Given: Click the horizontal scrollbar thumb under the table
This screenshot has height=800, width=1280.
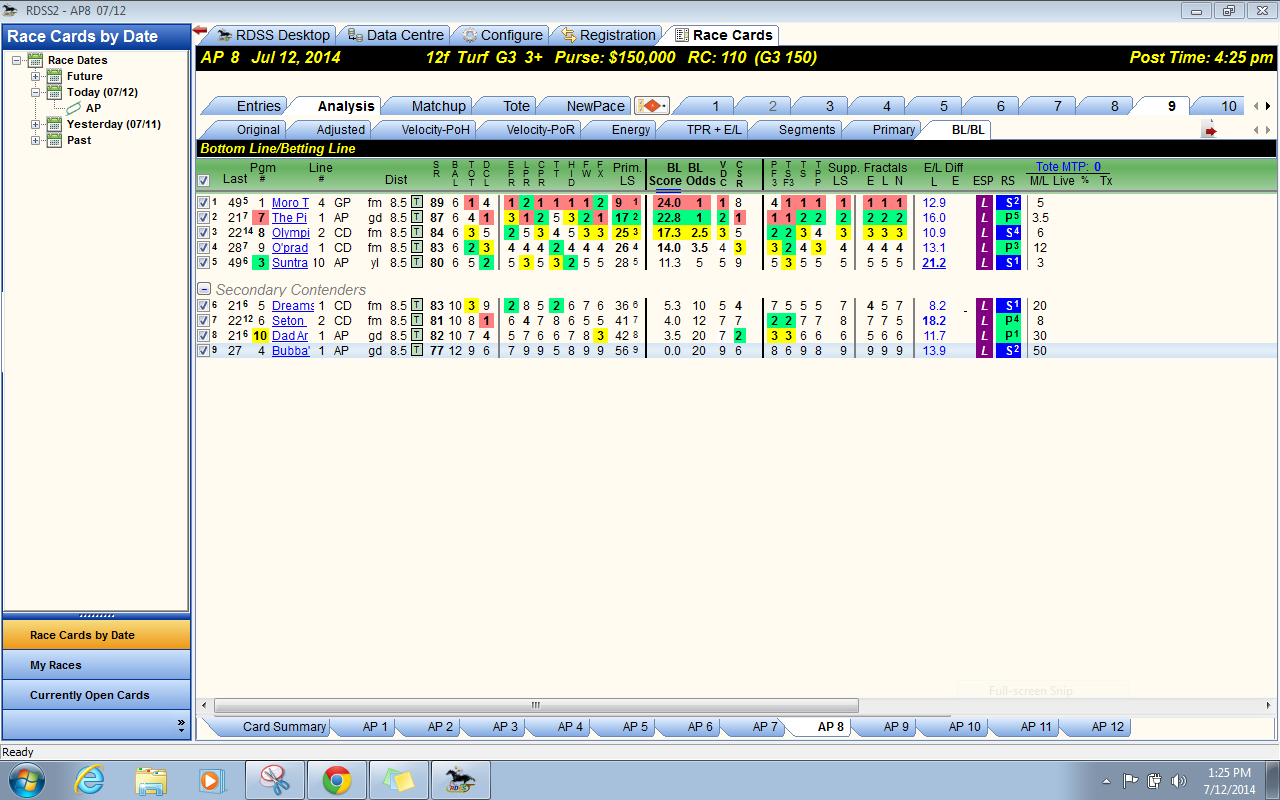Looking at the screenshot, I should [535, 705].
